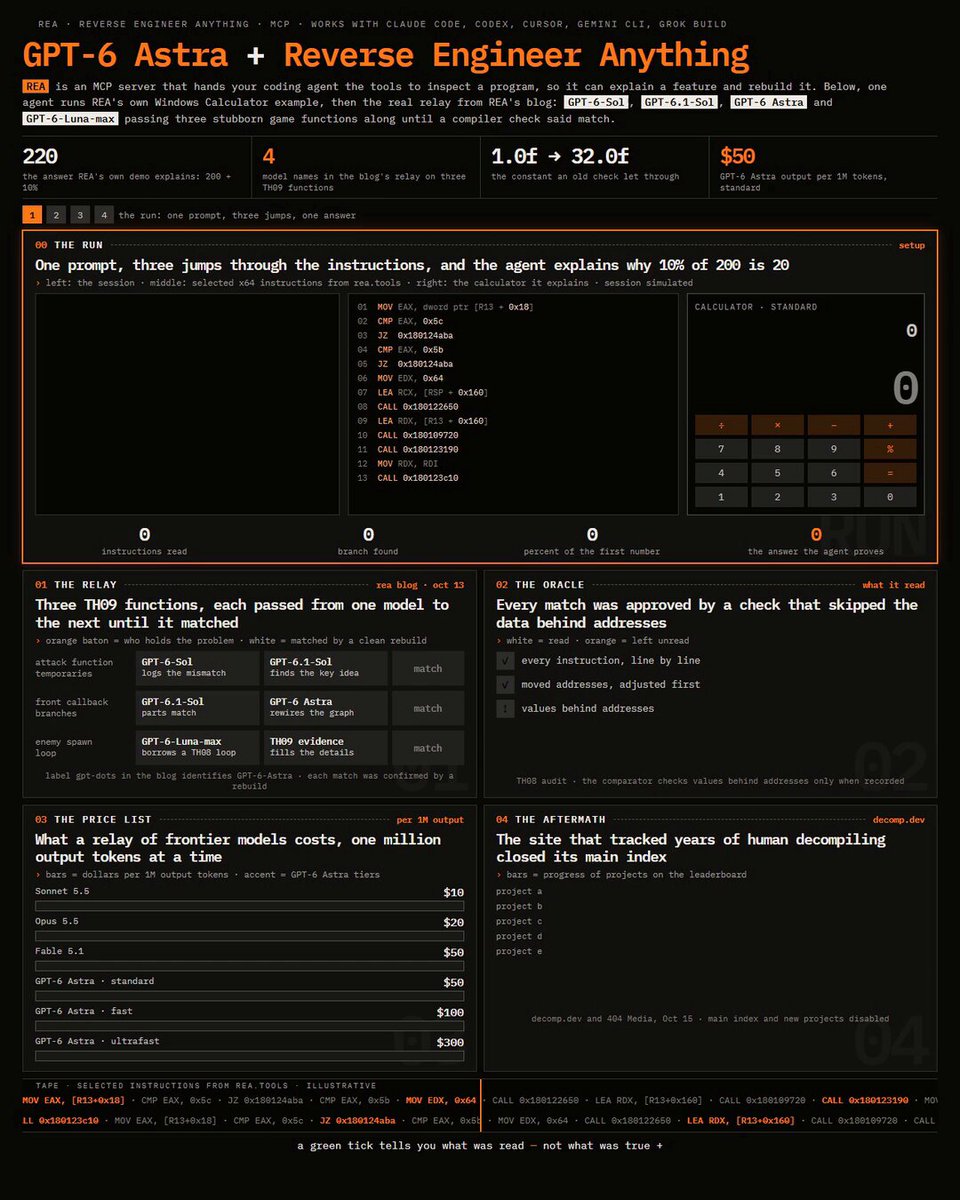Click the 'setup' tag in The Run panel
Screen dimensions: 960x1200
pos(912,245)
